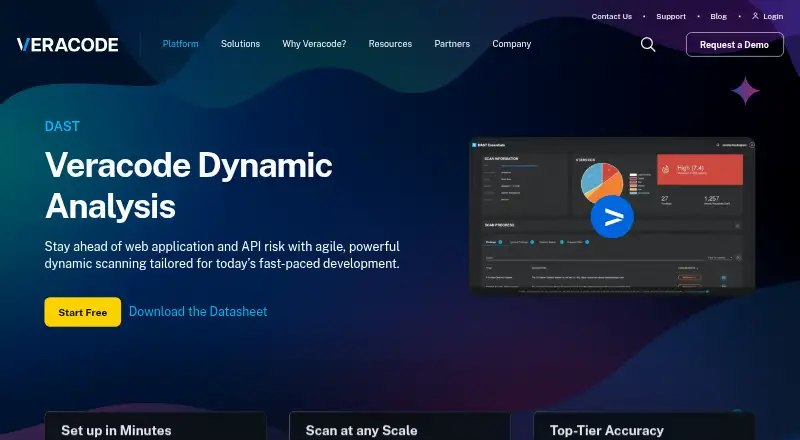Open the Download the Datasheet link

tap(198, 311)
